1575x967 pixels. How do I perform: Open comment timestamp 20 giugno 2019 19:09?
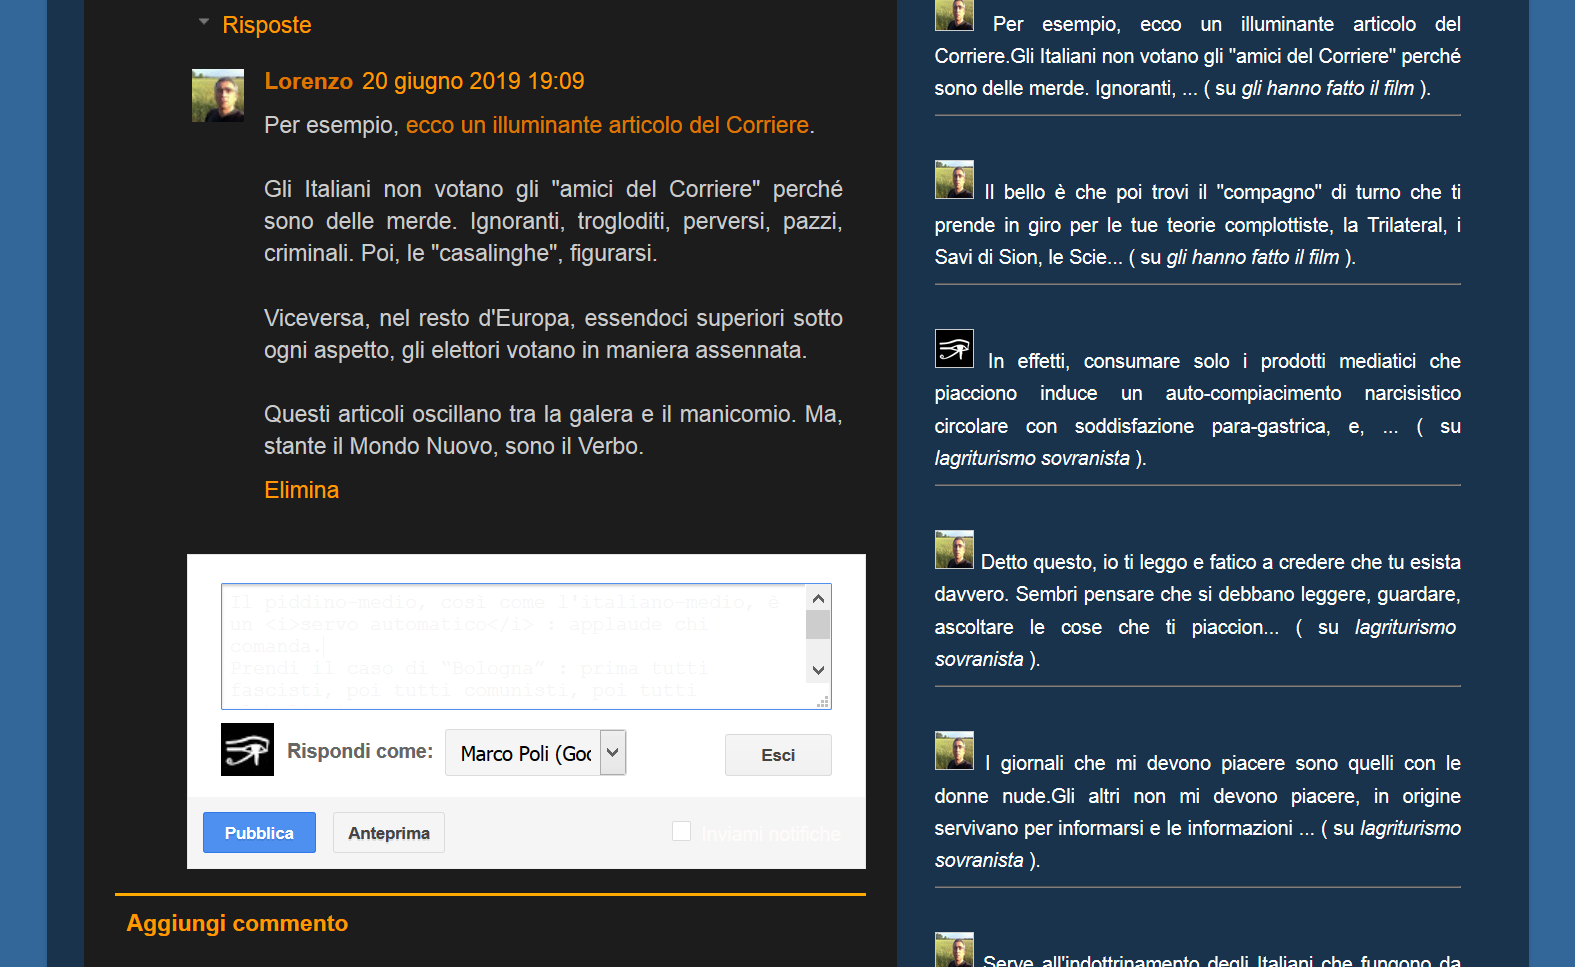(473, 81)
